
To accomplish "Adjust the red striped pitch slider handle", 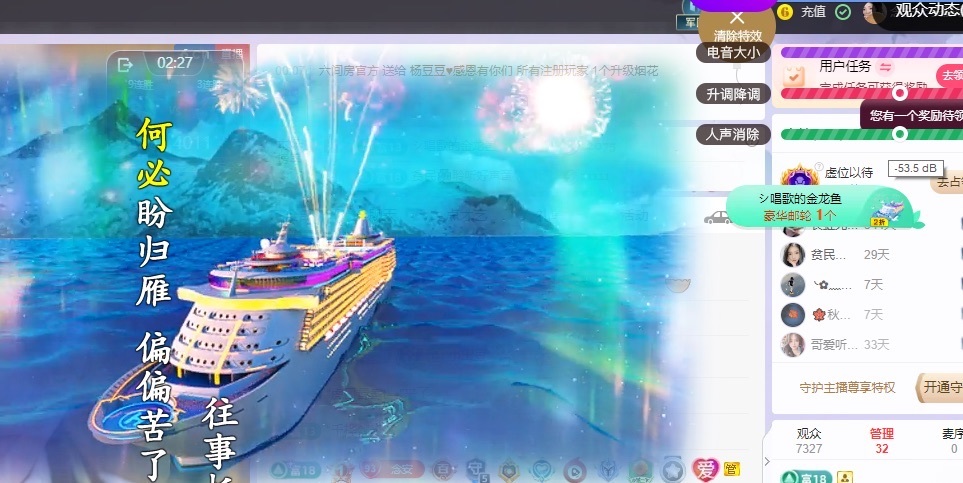I will coord(900,93).
